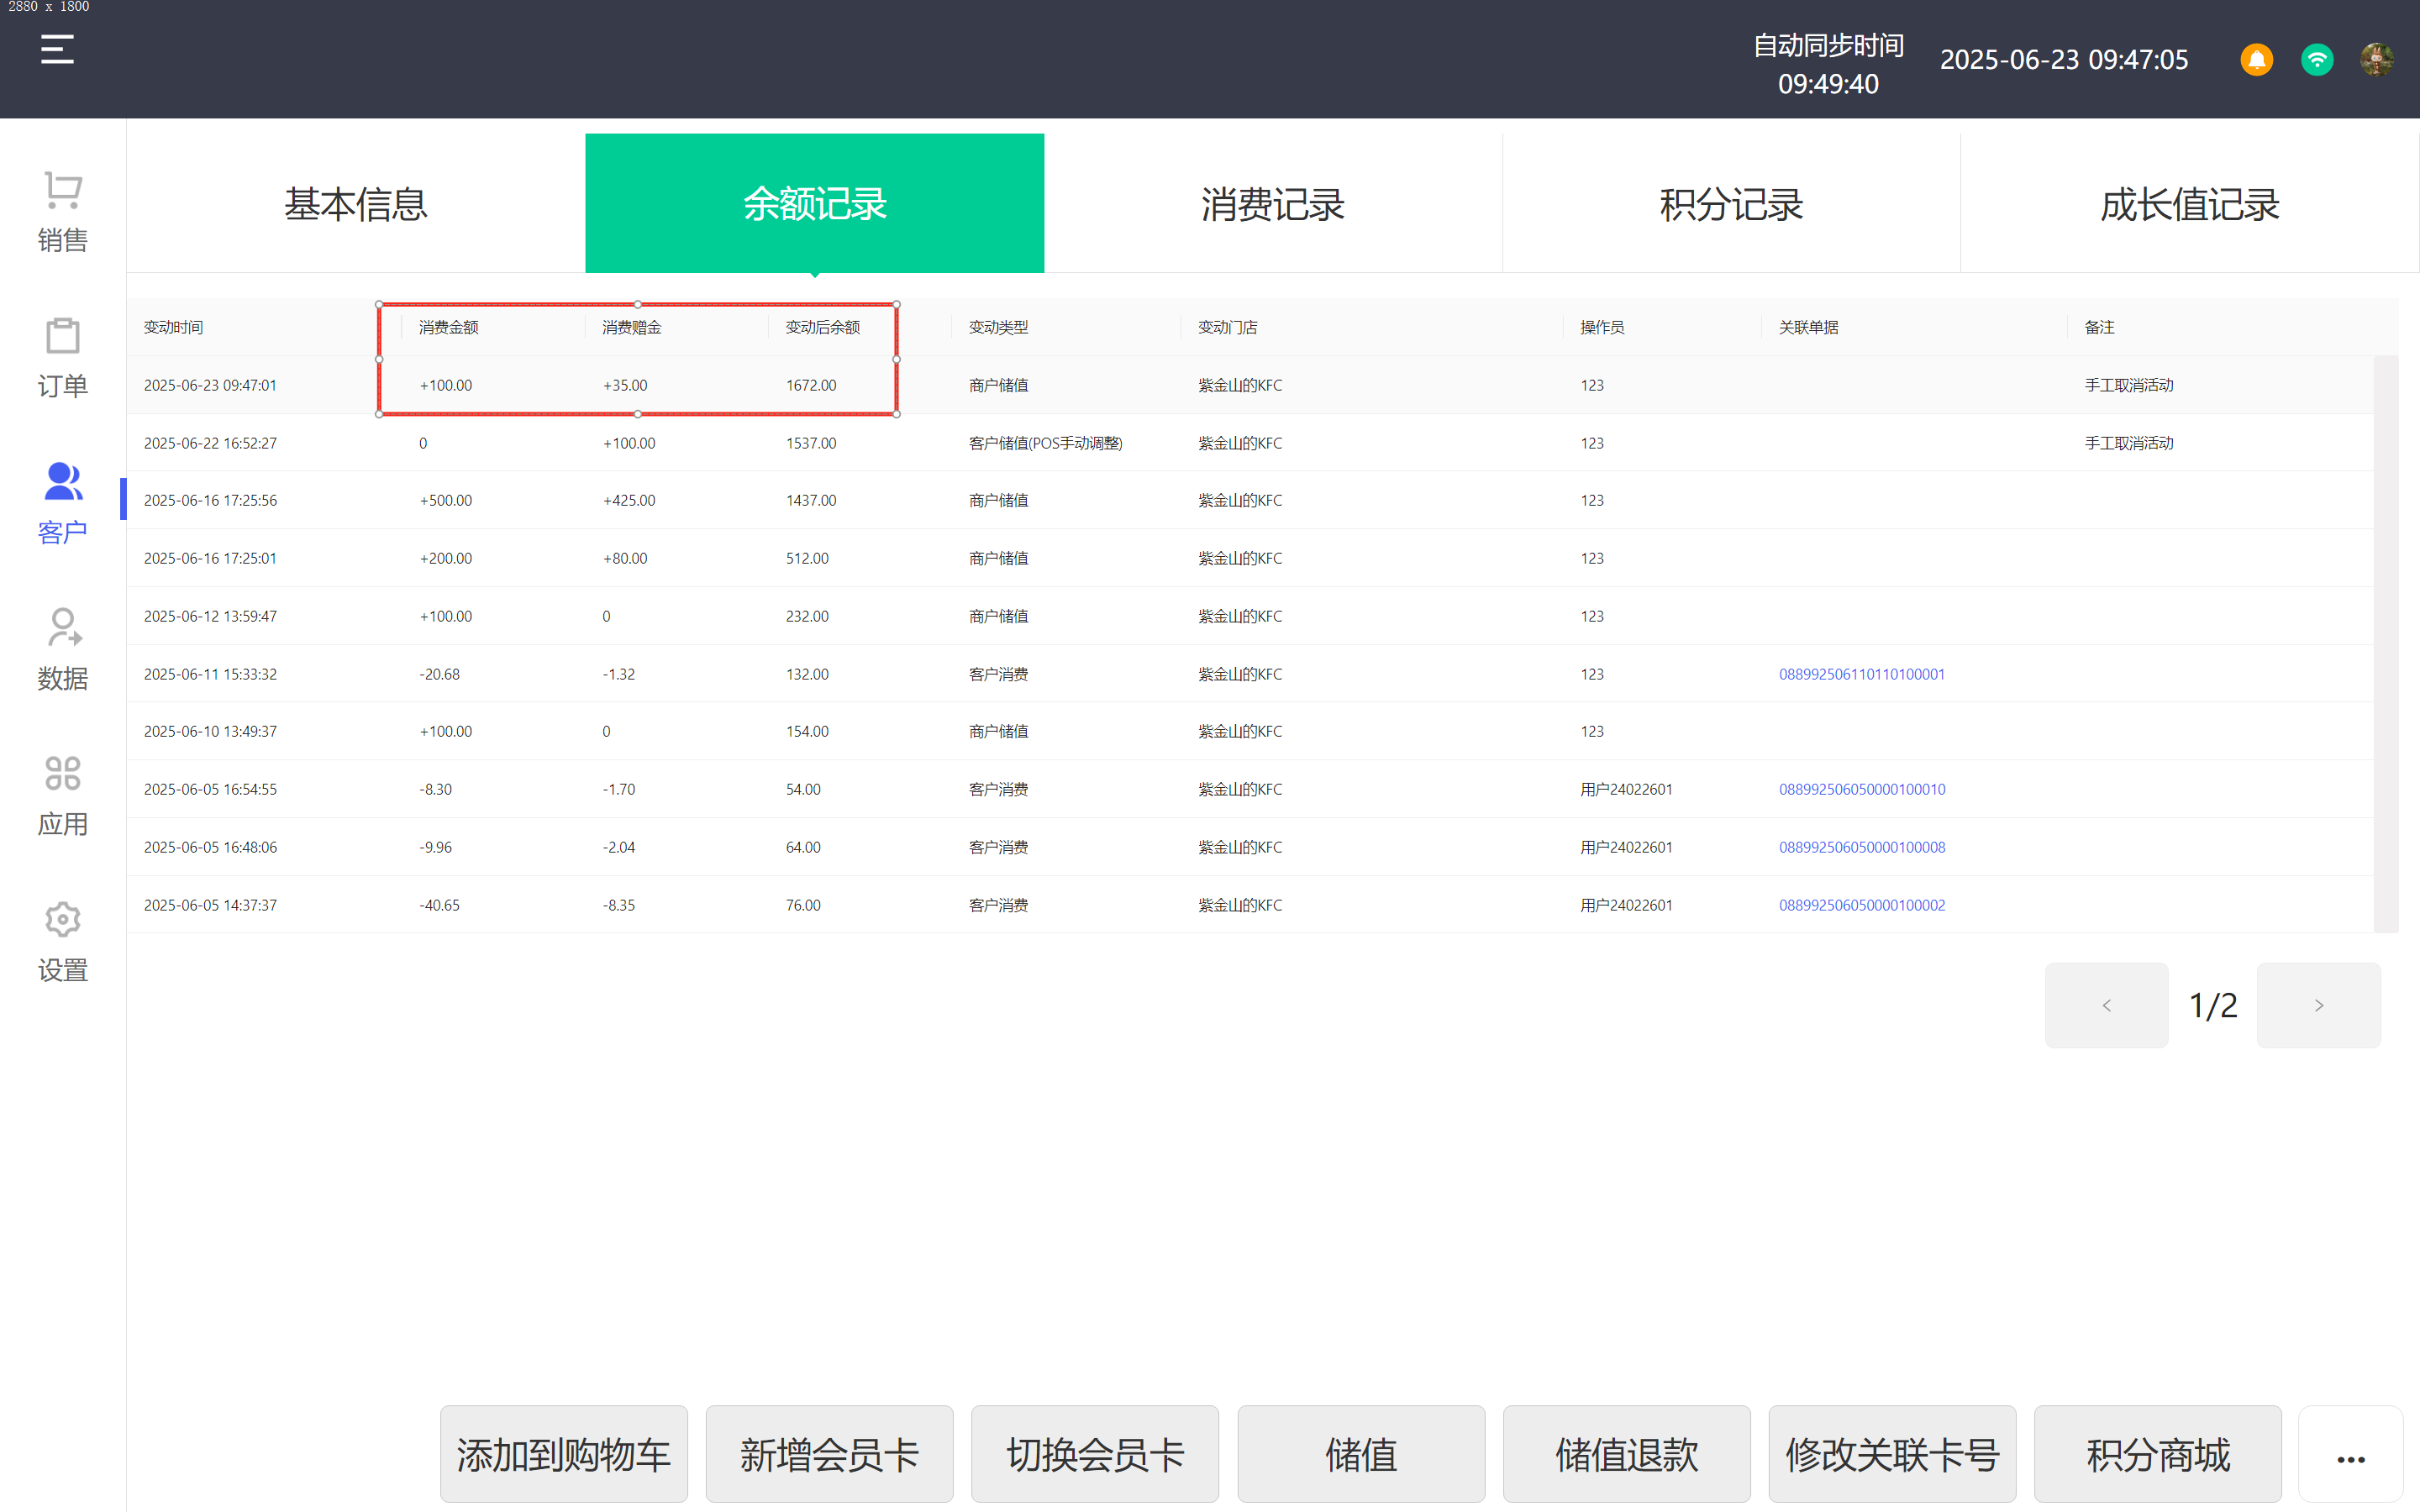This screenshot has height=1512, width=2420.
Task: Open linked order 088992506050000100002
Action: click(x=1862, y=905)
